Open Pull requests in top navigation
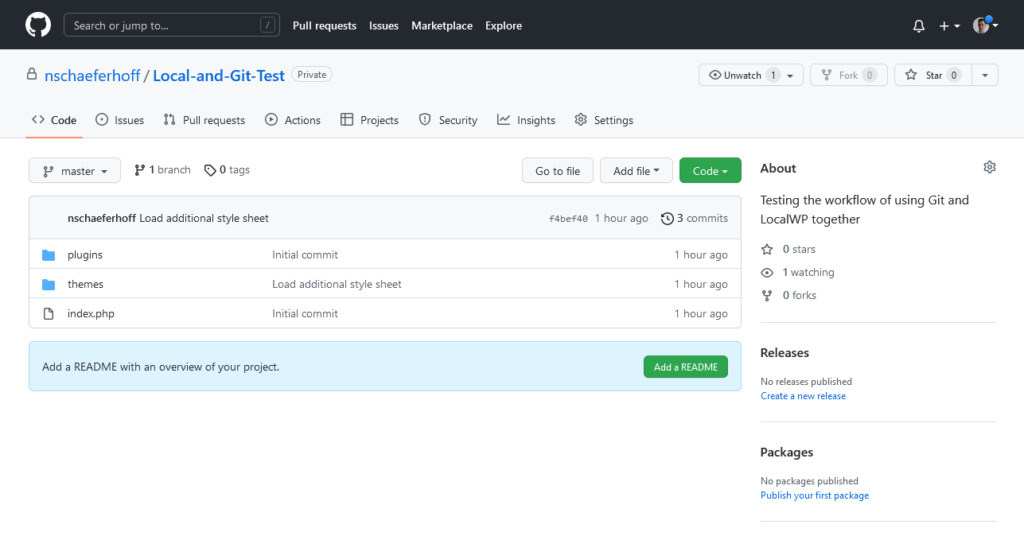This screenshot has height=536, width=1024. click(325, 25)
